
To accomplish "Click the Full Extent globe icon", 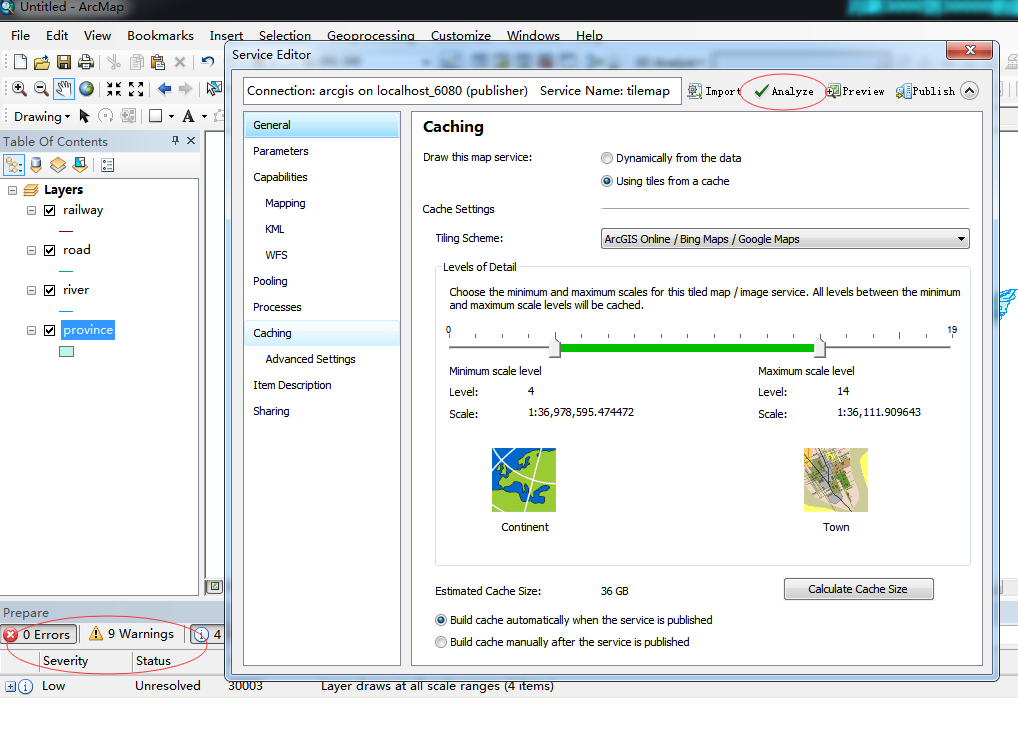I will (86, 89).
